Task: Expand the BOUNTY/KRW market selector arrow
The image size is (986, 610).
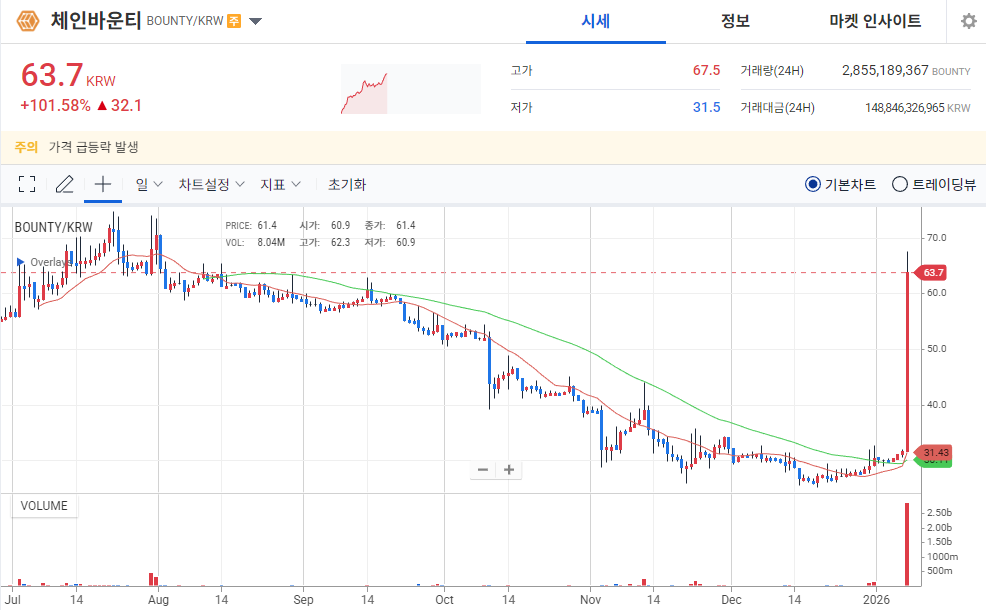Action: click(x=256, y=20)
